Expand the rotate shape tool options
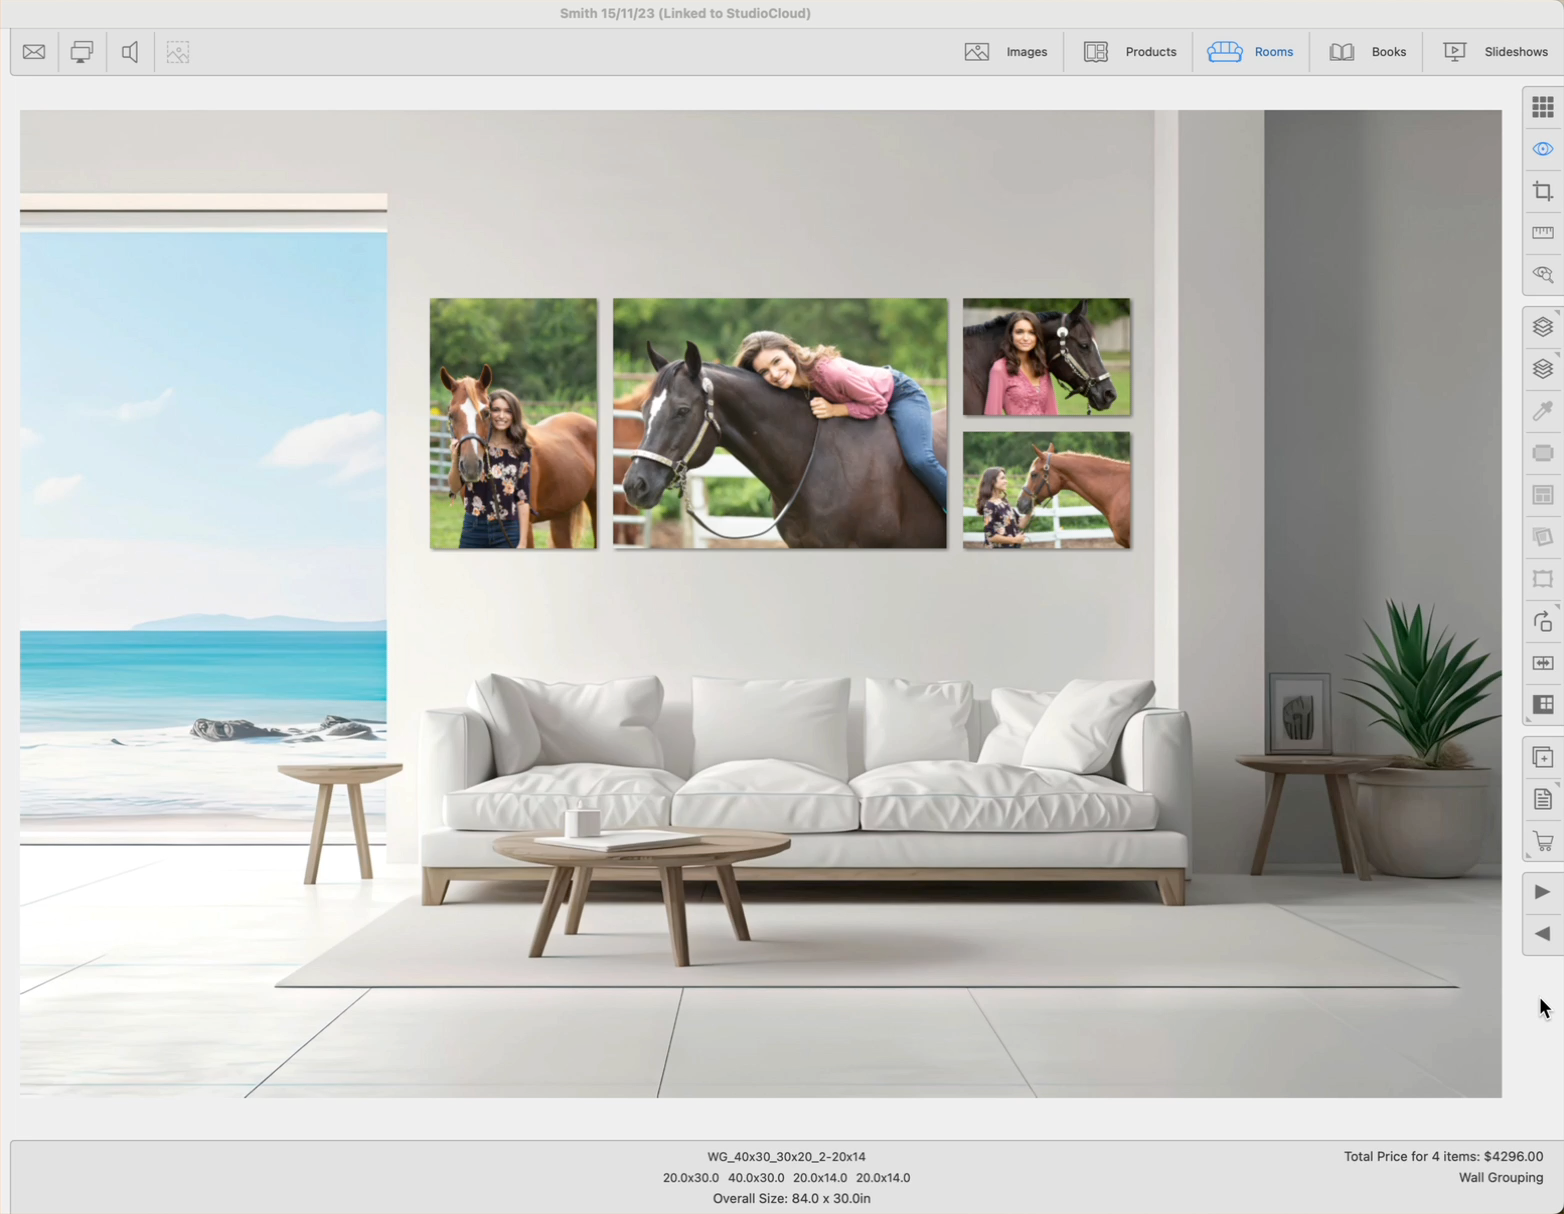Screen dimensions: 1564x1214 [x=1543, y=621]
